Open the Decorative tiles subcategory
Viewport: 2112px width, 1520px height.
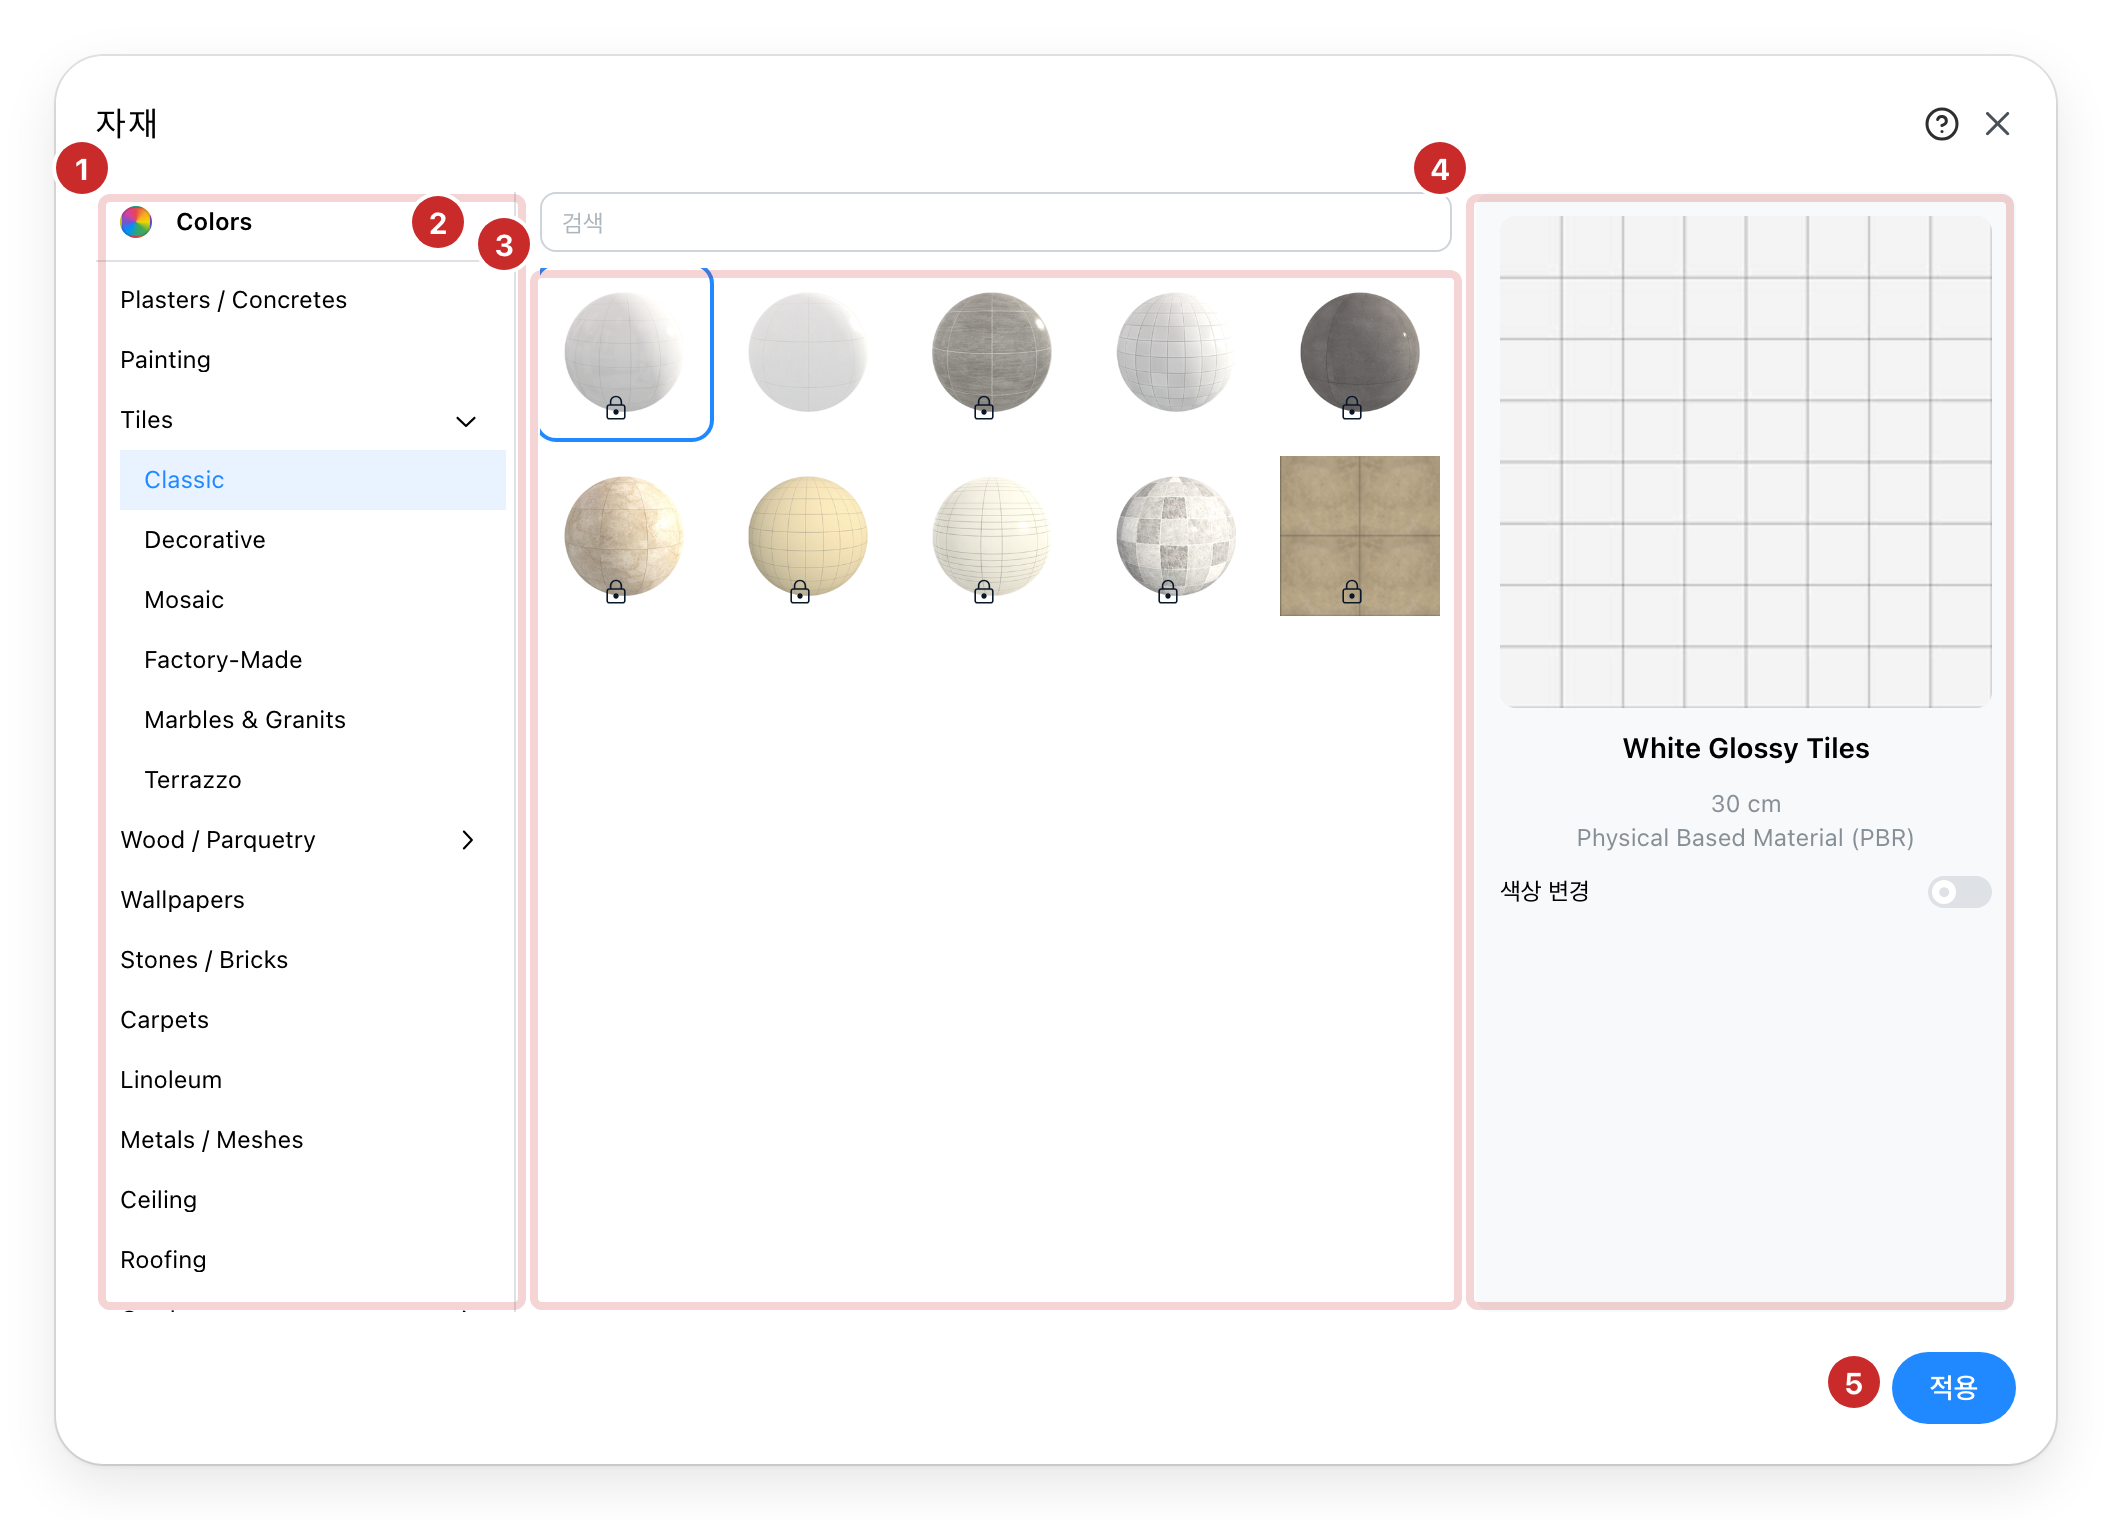point(205,540)
